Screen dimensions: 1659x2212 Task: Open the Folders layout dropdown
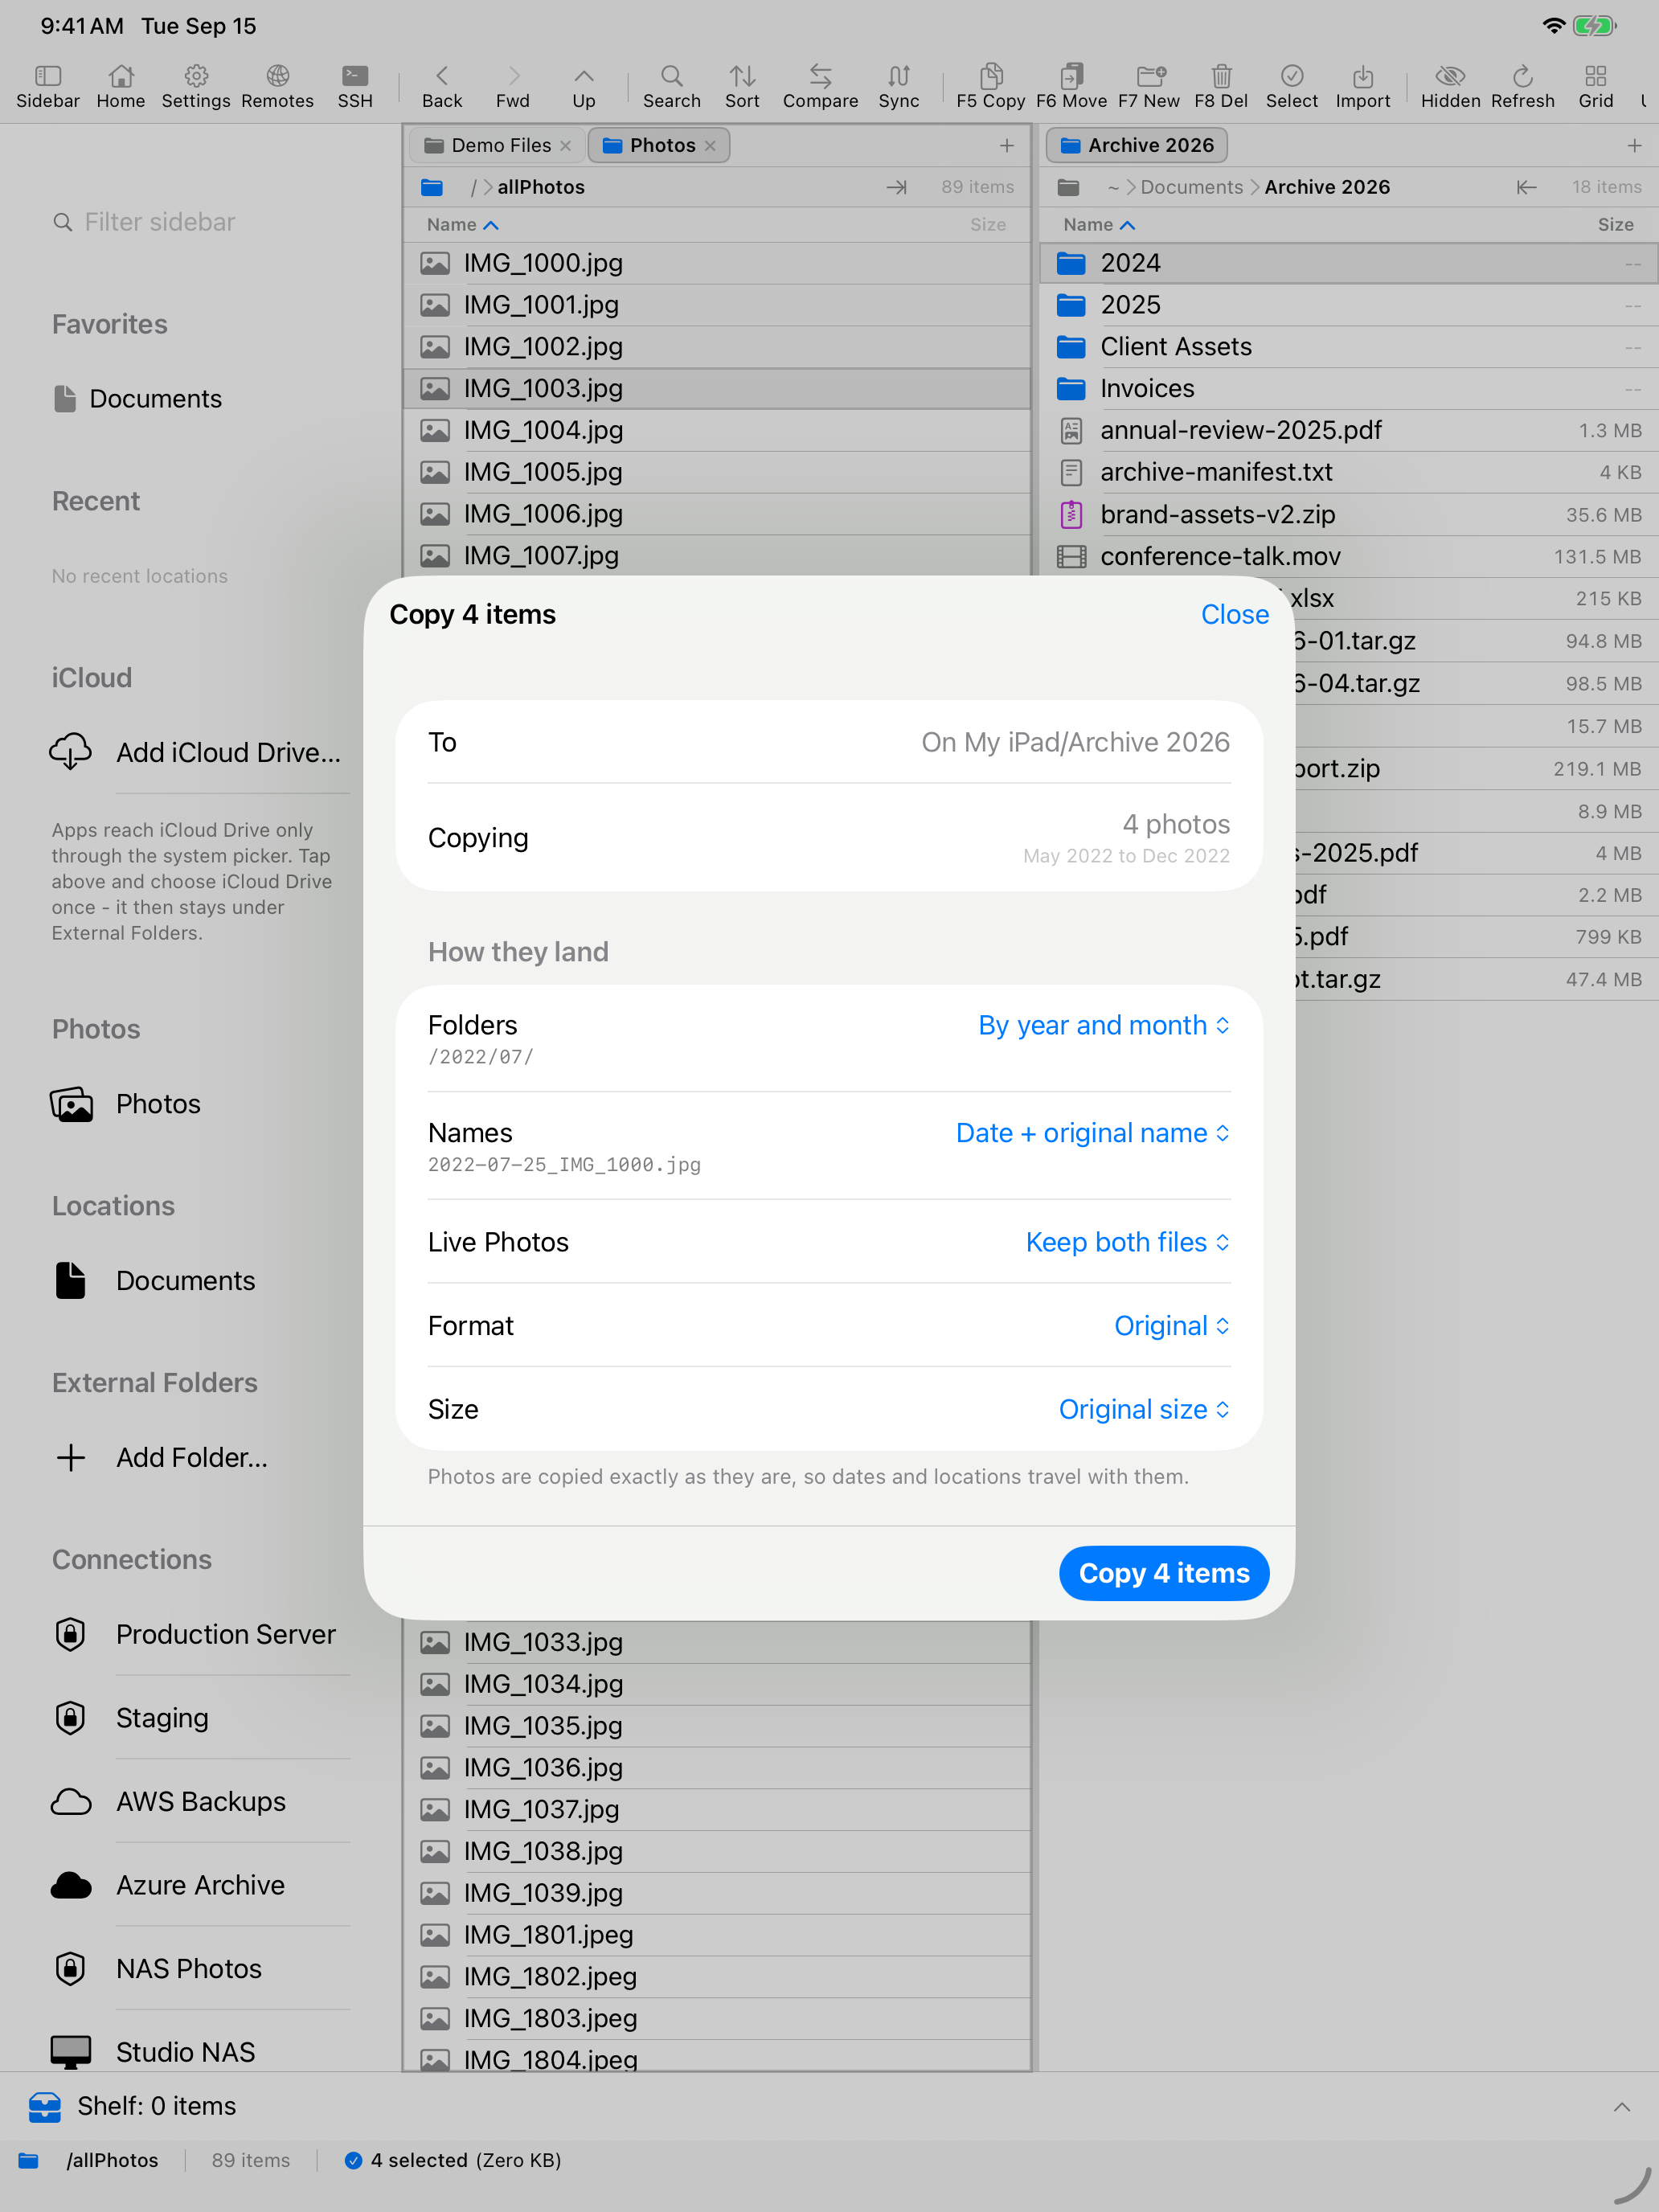1104,1025
